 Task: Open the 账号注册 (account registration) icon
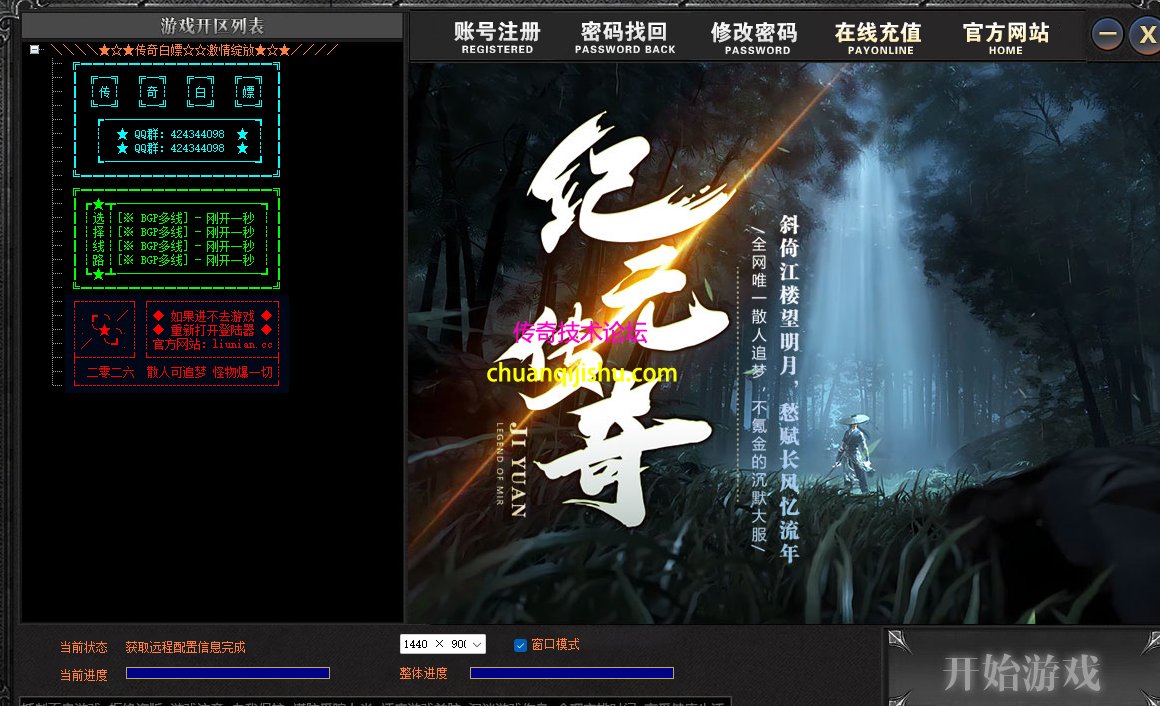click(x=497, y=34)
